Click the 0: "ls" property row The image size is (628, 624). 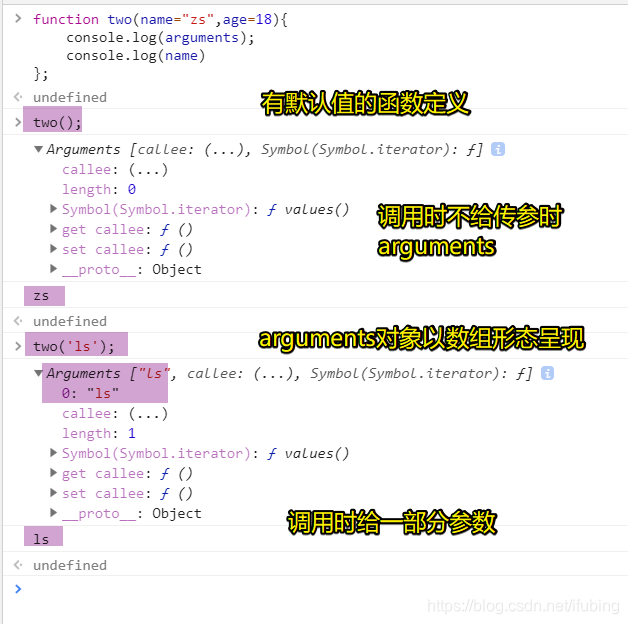tap(90, 393)
